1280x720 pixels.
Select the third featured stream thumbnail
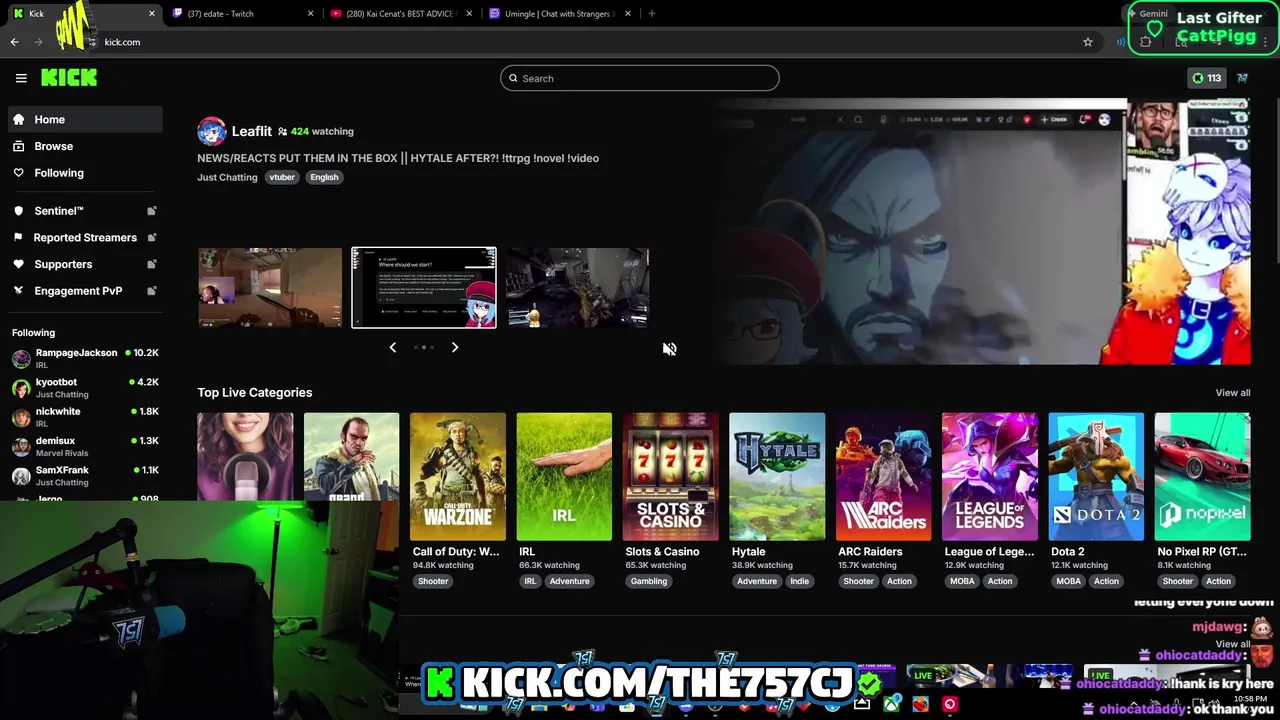577,288
